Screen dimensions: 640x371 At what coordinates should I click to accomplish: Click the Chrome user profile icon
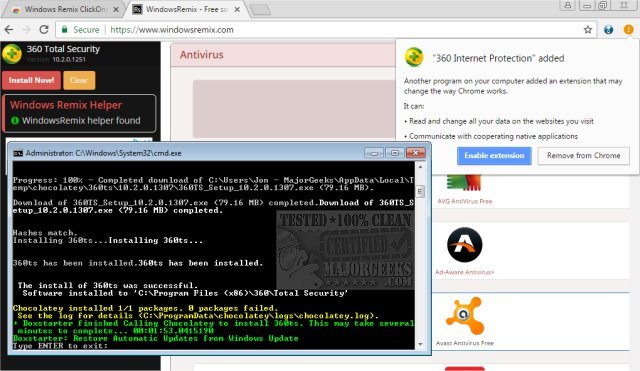568,5
